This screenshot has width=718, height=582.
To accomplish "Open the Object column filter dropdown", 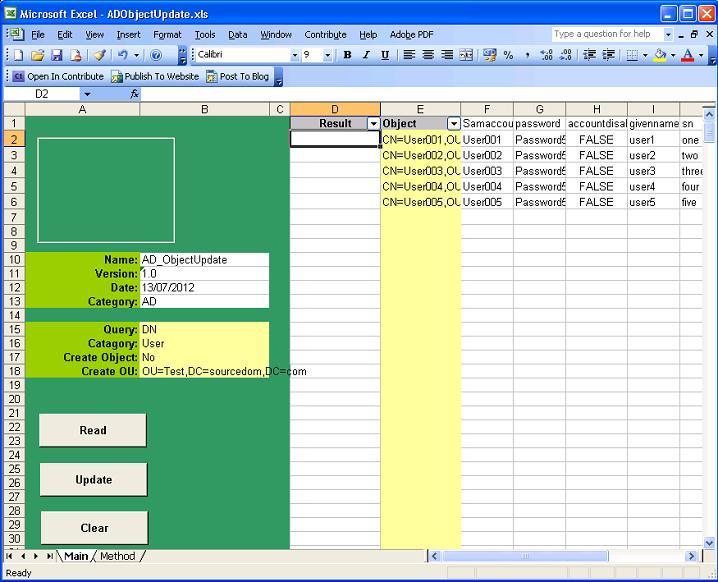I will click(x=454, y=124).
